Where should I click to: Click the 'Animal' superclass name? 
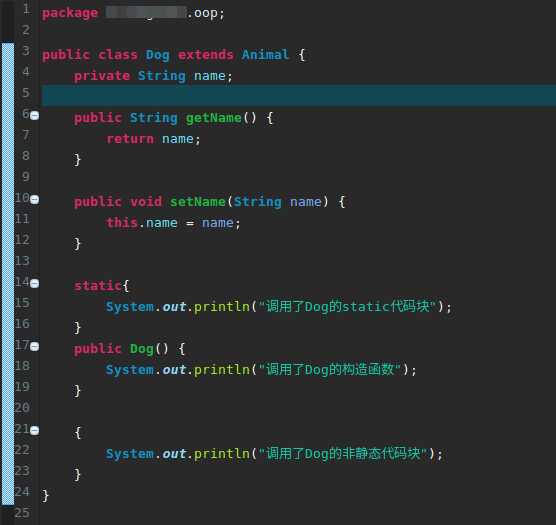pos(265,55)
